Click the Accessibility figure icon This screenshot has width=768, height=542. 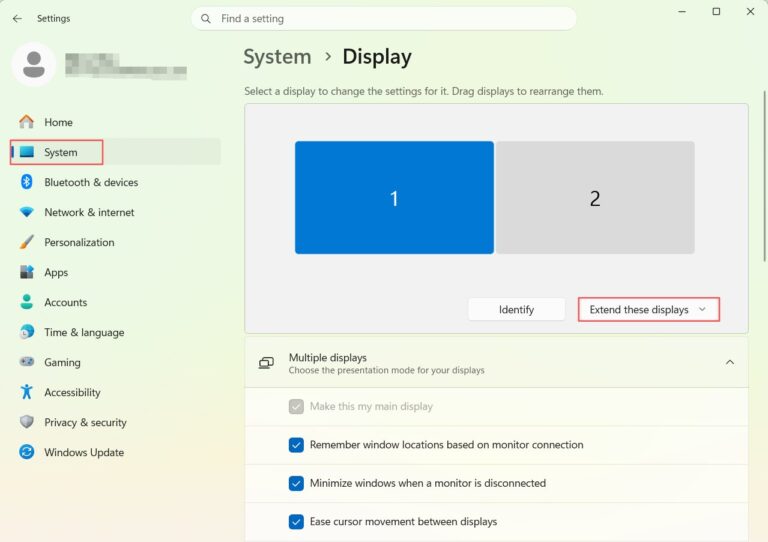(26, 392)
